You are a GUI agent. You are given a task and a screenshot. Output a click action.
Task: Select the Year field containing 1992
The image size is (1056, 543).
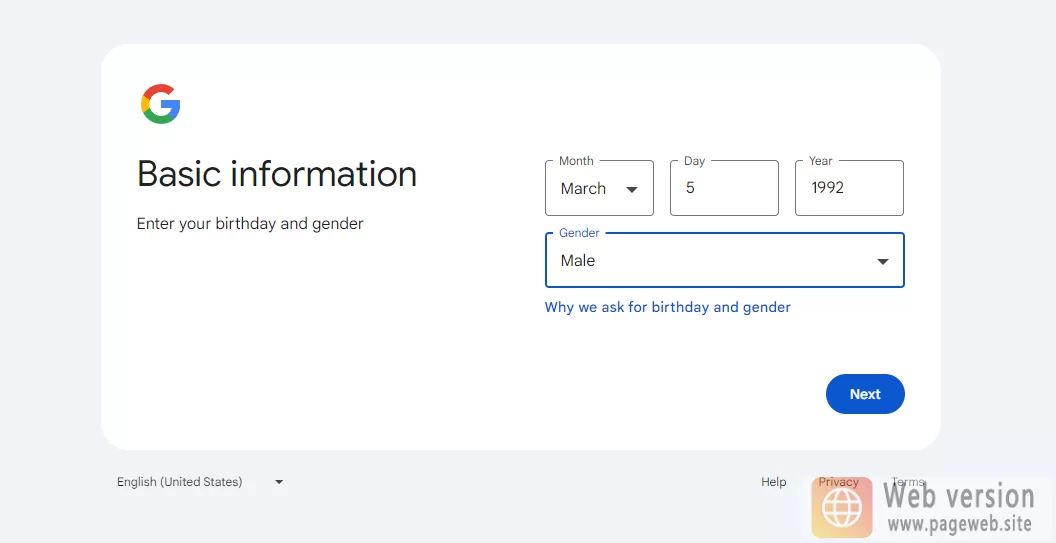[x=848, y=188]
